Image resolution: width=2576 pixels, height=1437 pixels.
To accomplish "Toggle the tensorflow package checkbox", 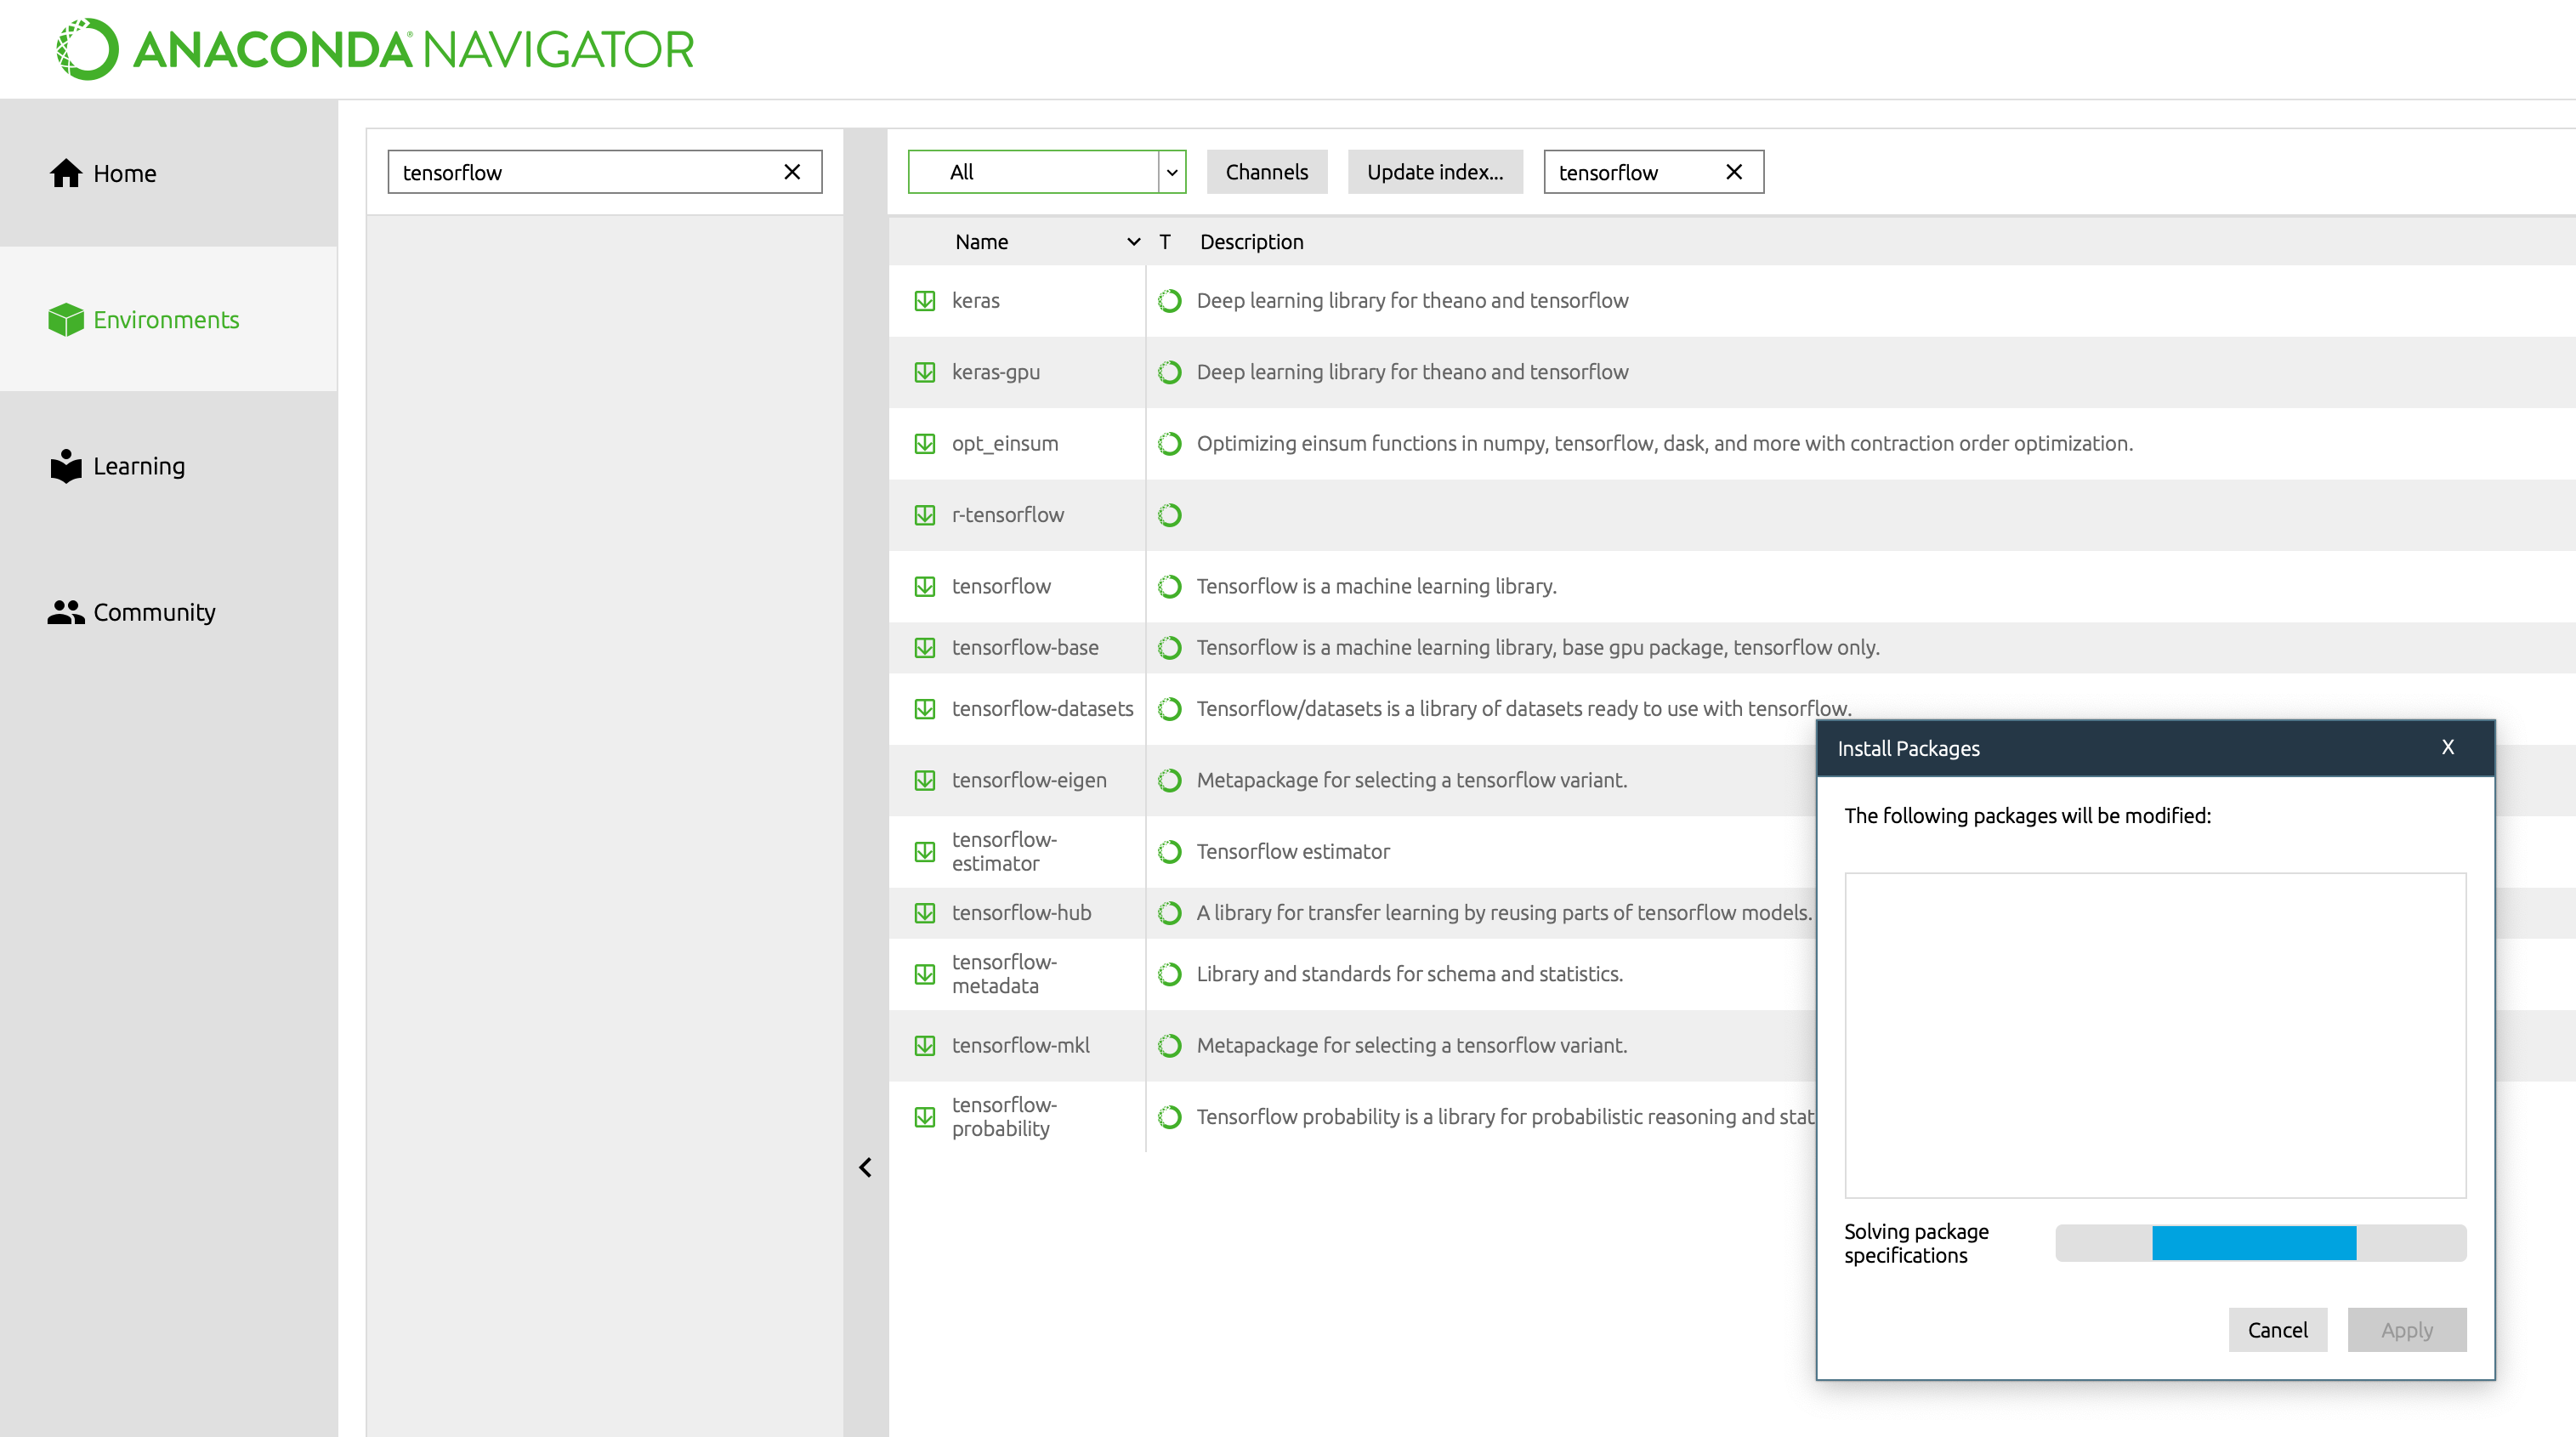I will 925,586.
